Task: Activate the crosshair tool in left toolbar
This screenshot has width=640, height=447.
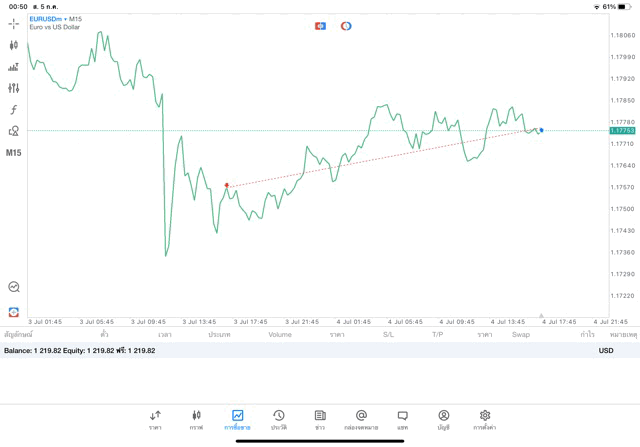Action: click(13, 23)
